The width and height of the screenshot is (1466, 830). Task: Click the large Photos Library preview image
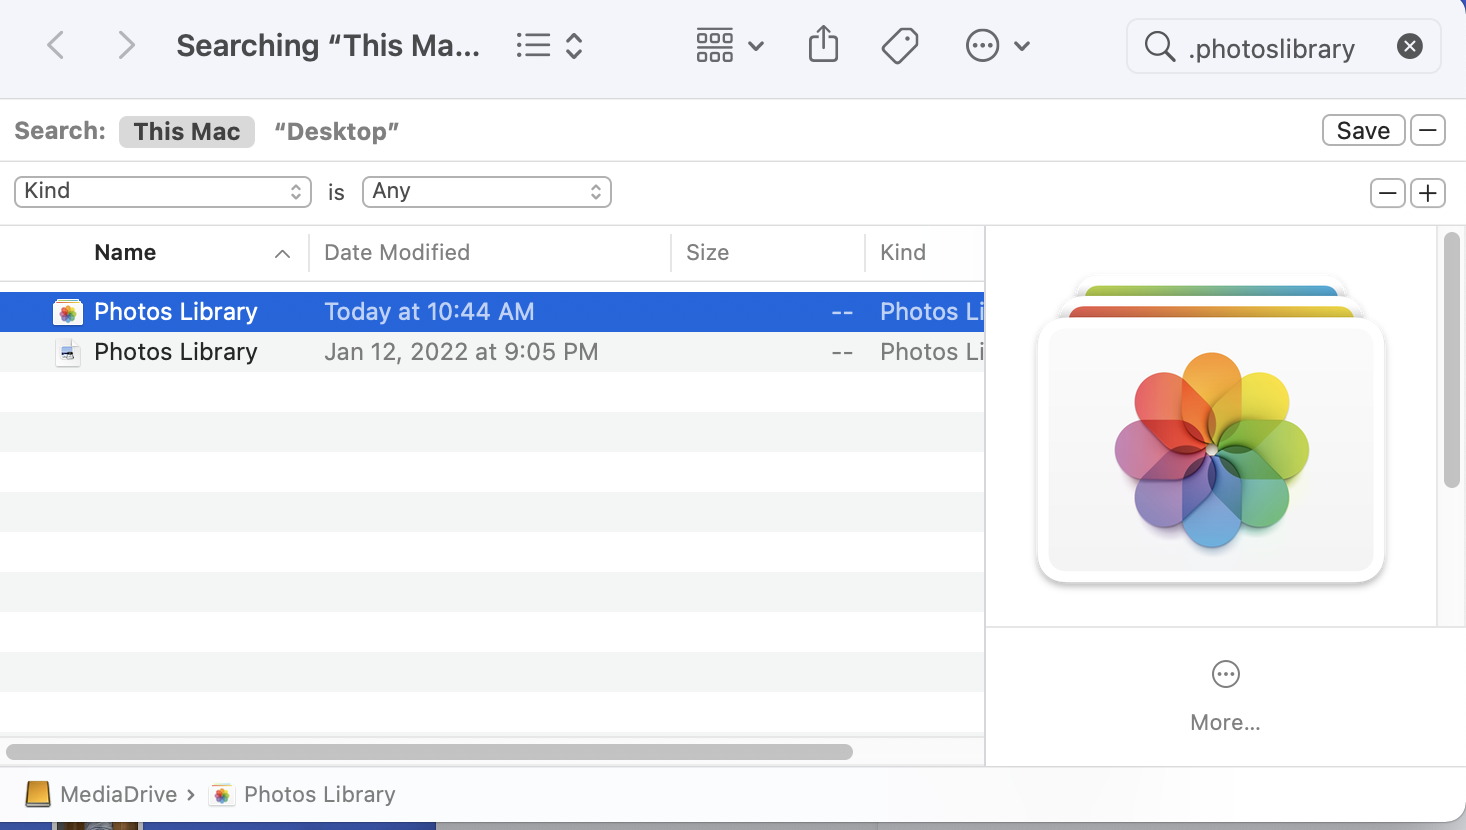[1211, 431]
